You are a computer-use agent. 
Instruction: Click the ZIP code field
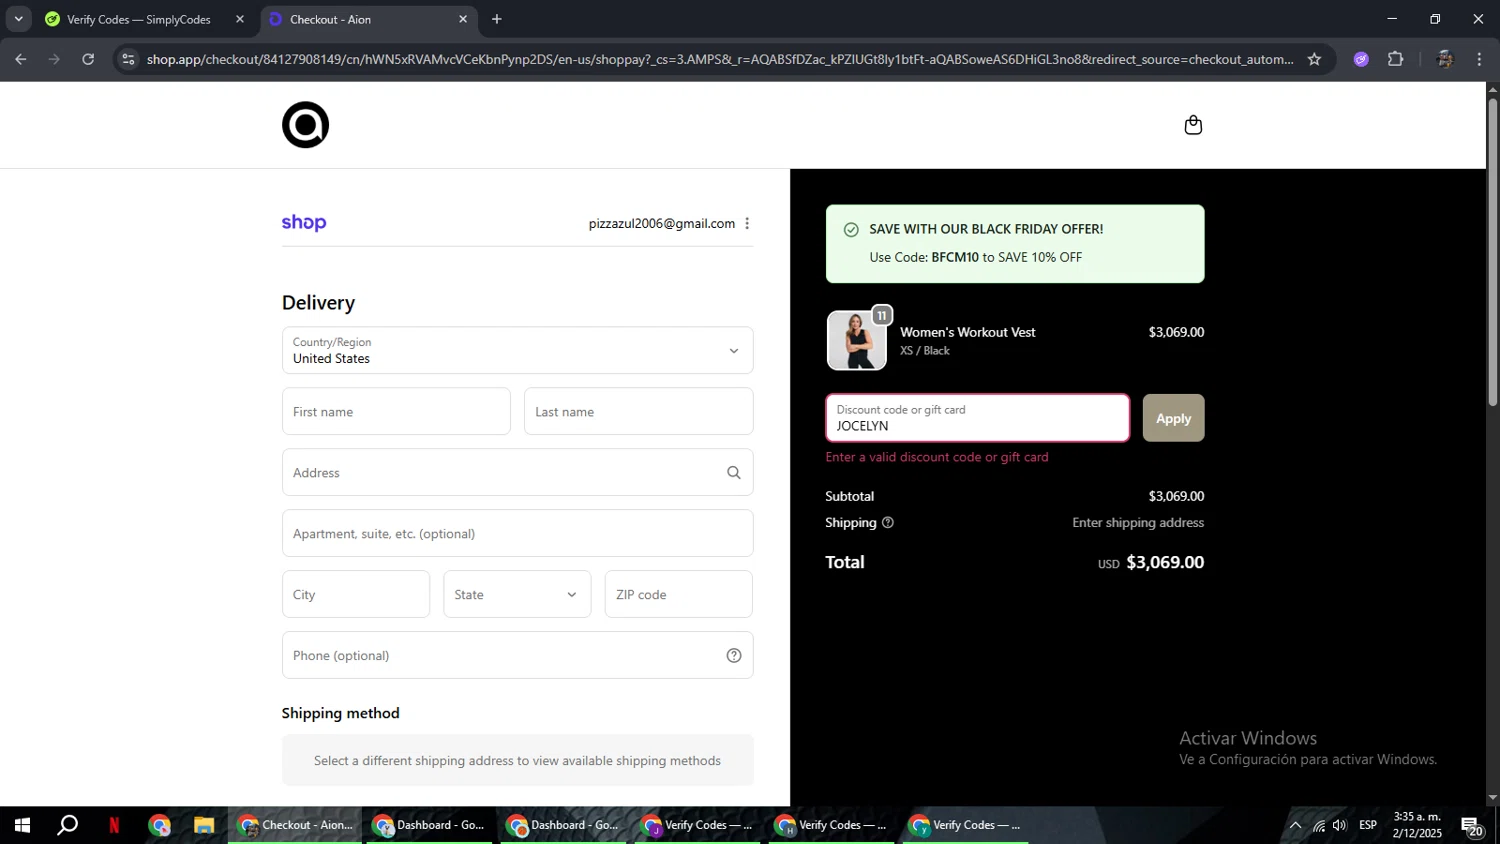[678, 594]
